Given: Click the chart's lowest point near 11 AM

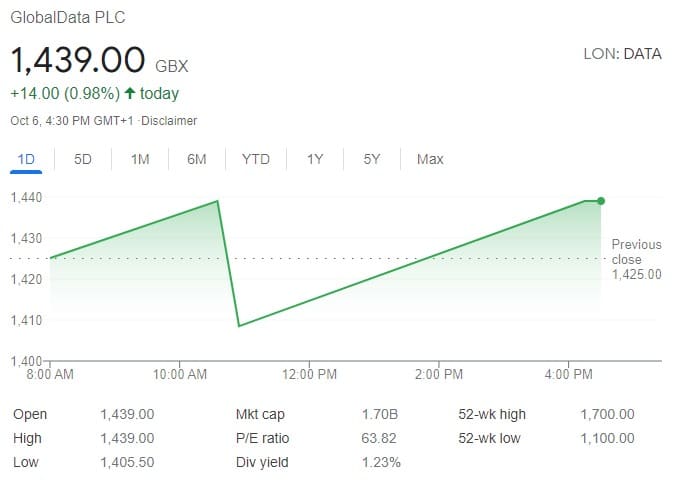Looking at the screenshot, I should pyautogui.click(x=239, y=326).
